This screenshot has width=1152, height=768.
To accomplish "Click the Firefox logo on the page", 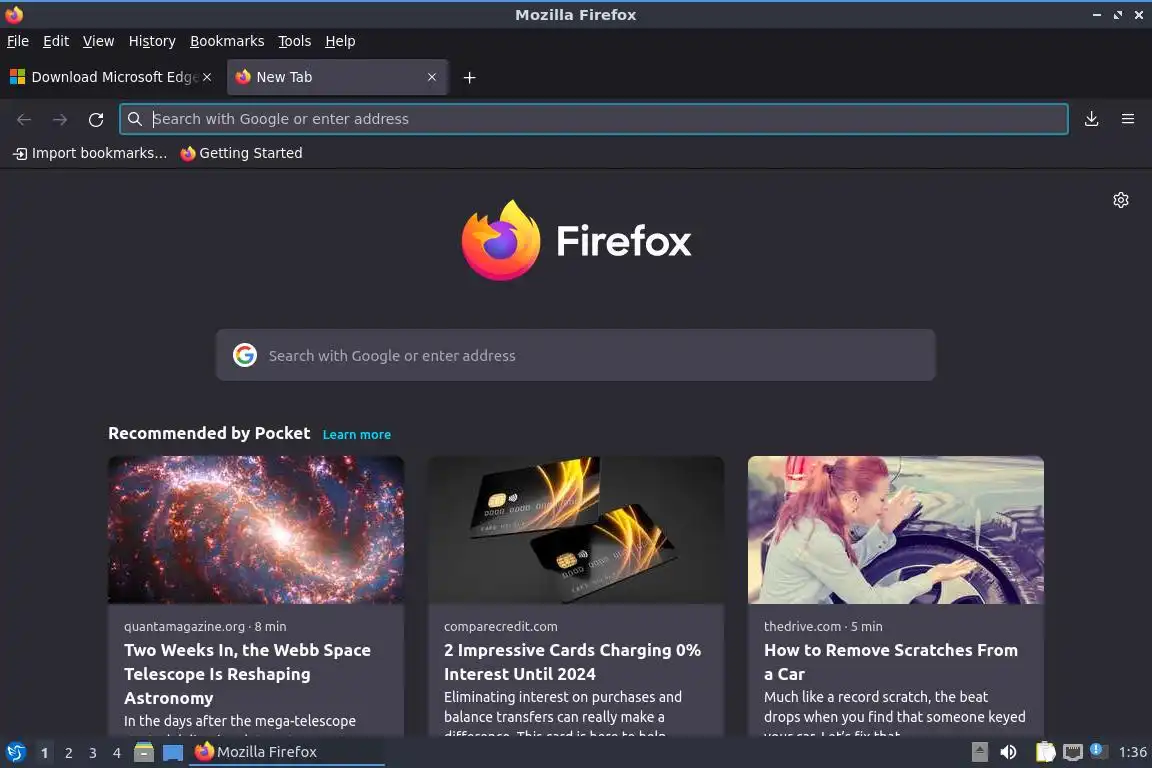I will point(501,240).
